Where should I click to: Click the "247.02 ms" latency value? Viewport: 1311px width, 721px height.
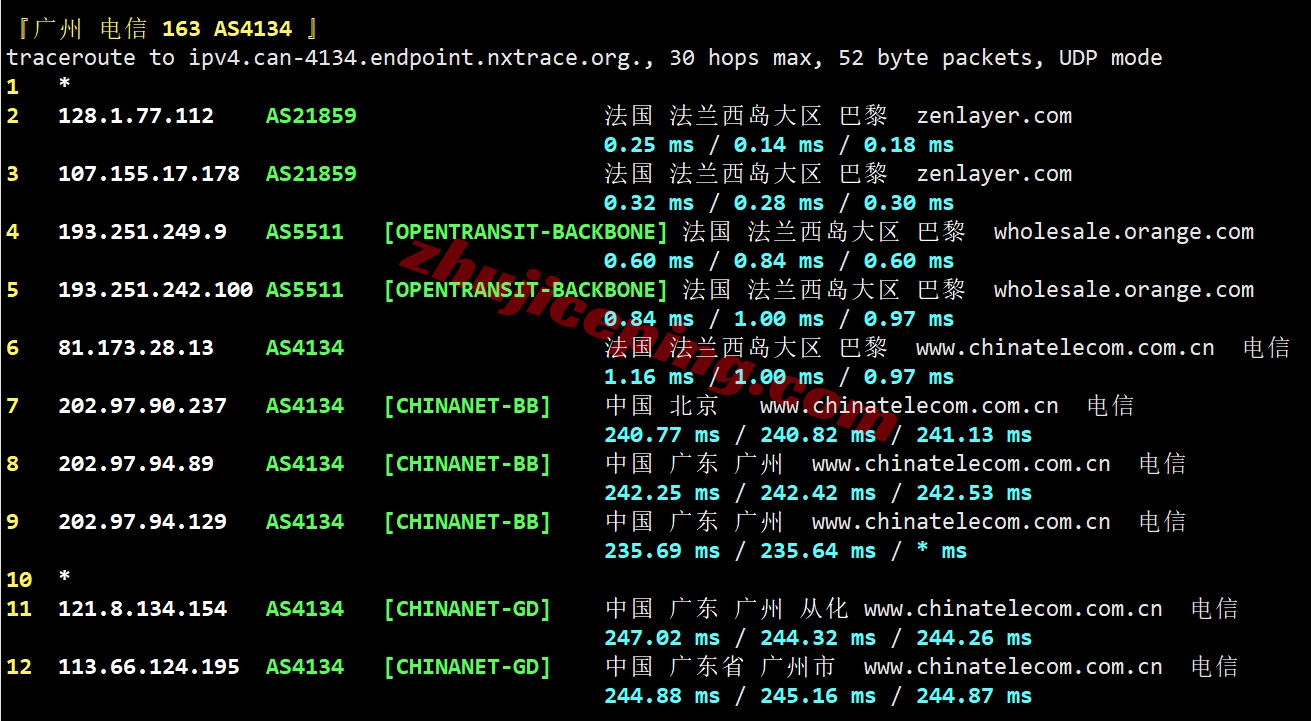pos(662,638)
